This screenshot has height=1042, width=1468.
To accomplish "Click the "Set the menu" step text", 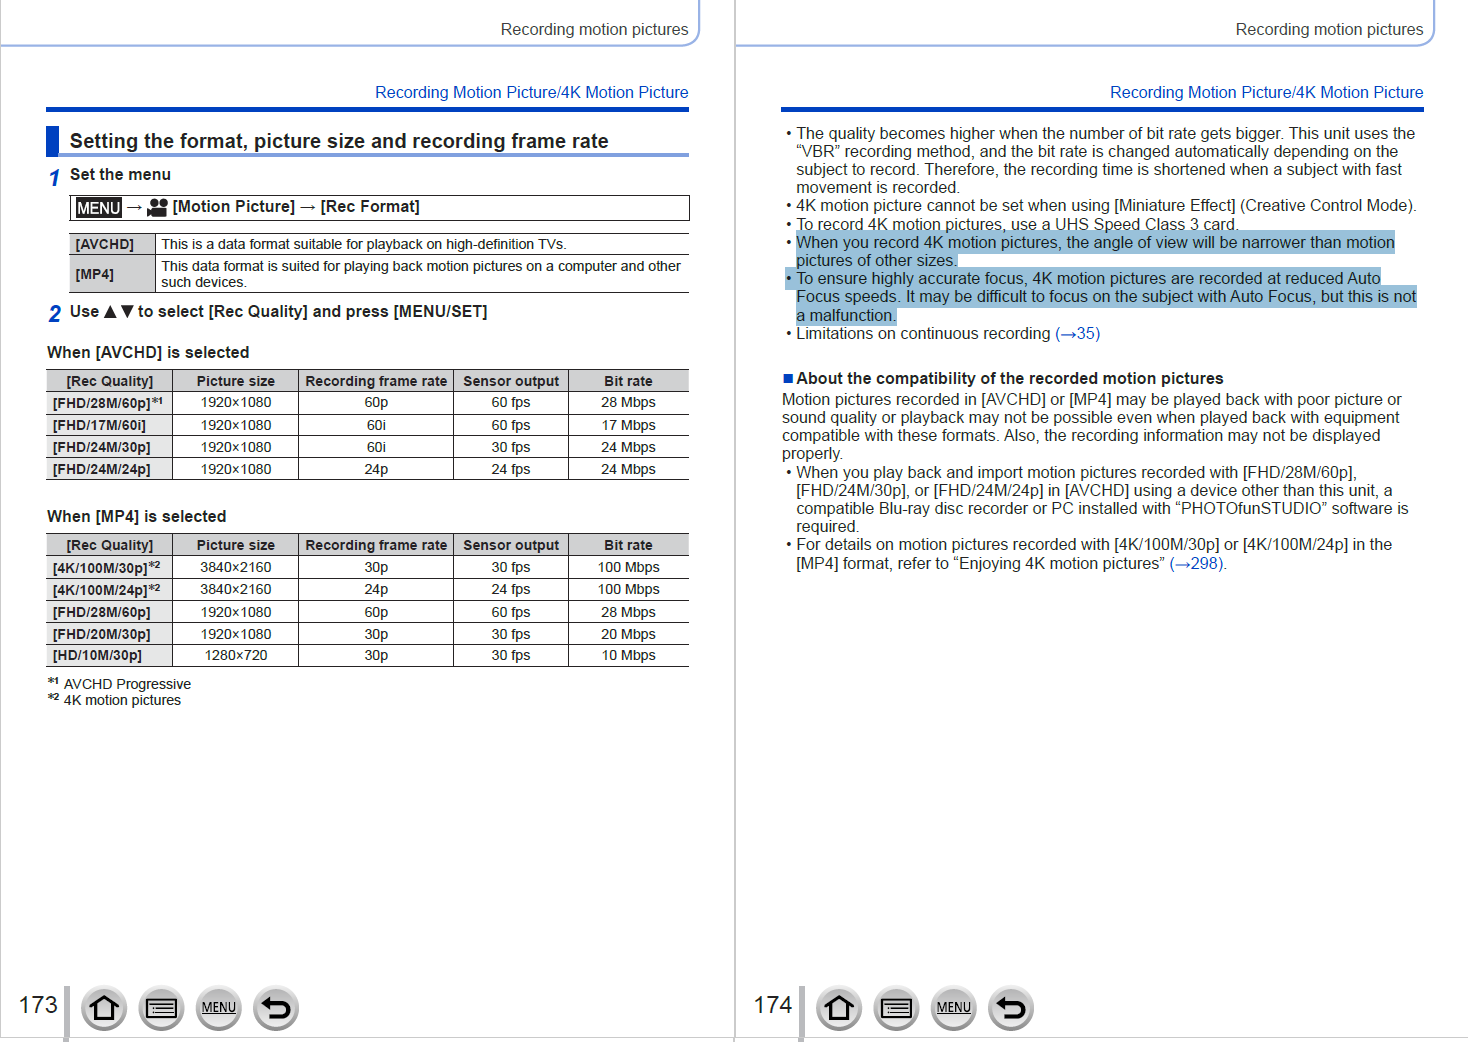I will click(x=120, y=175).
